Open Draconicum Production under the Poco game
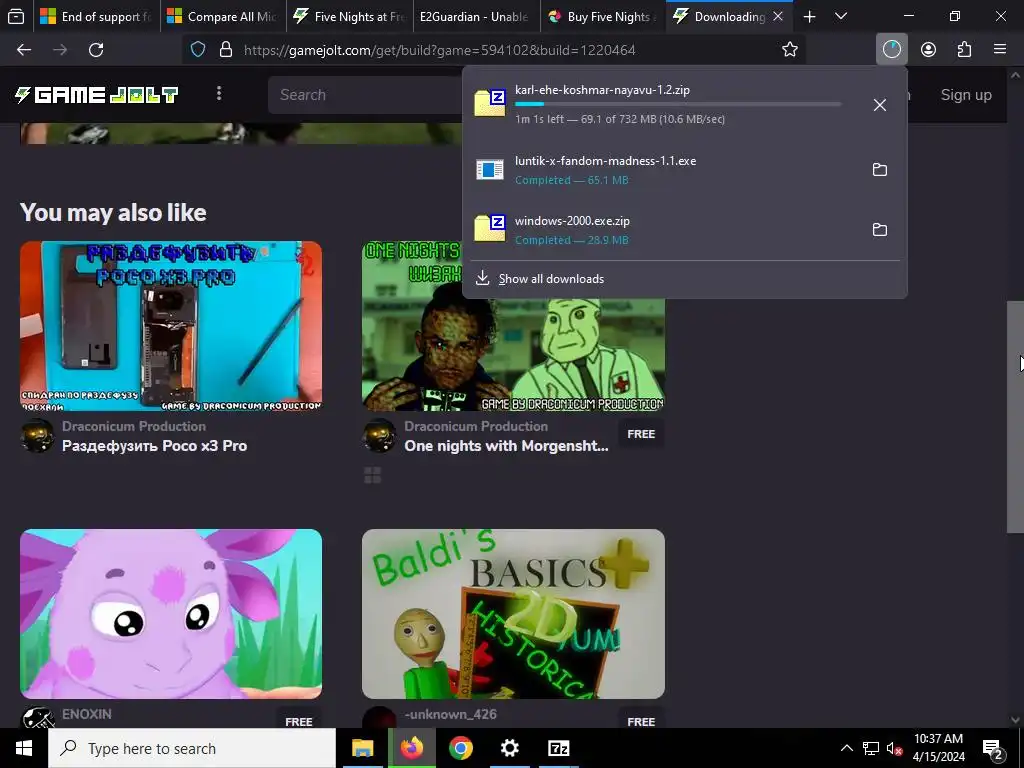1024x768 pixels. tap(134, 426)
